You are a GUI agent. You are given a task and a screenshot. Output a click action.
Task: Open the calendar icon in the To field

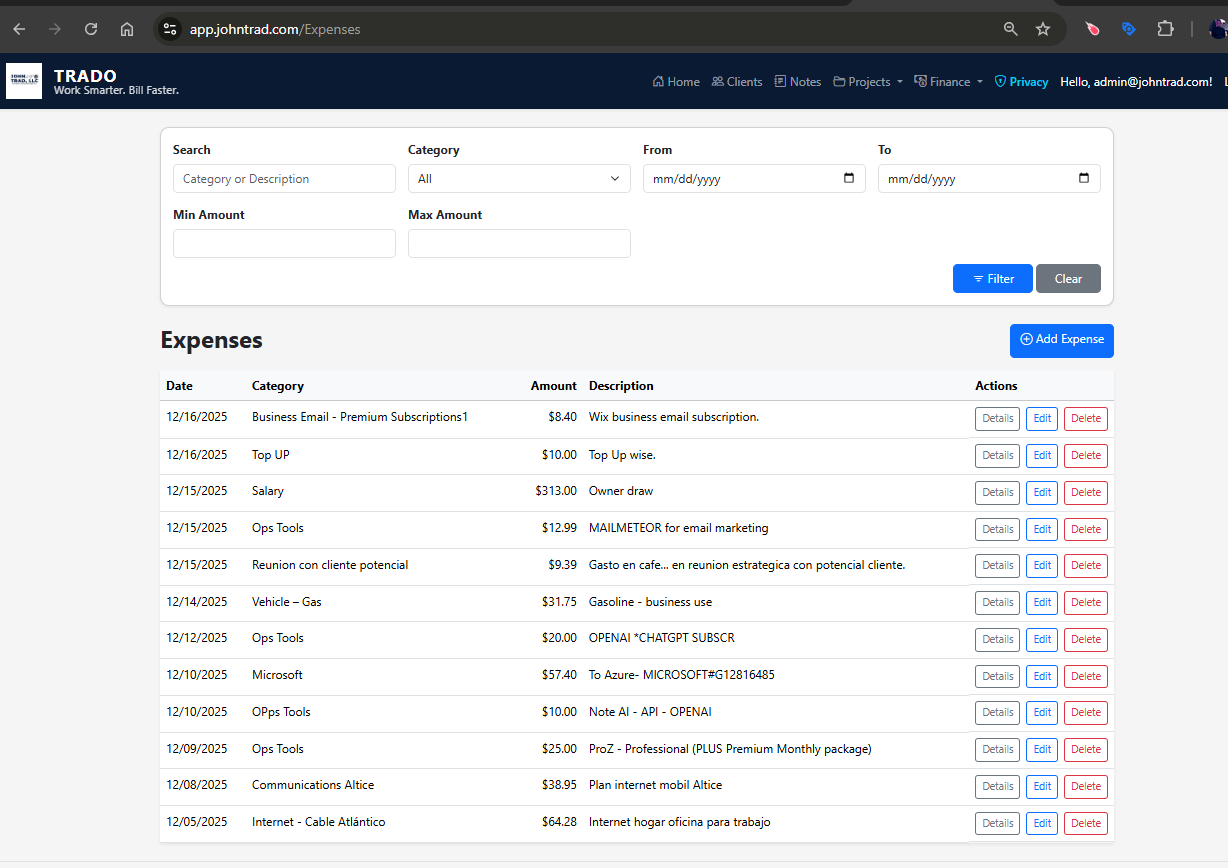tap(1084, 178)
